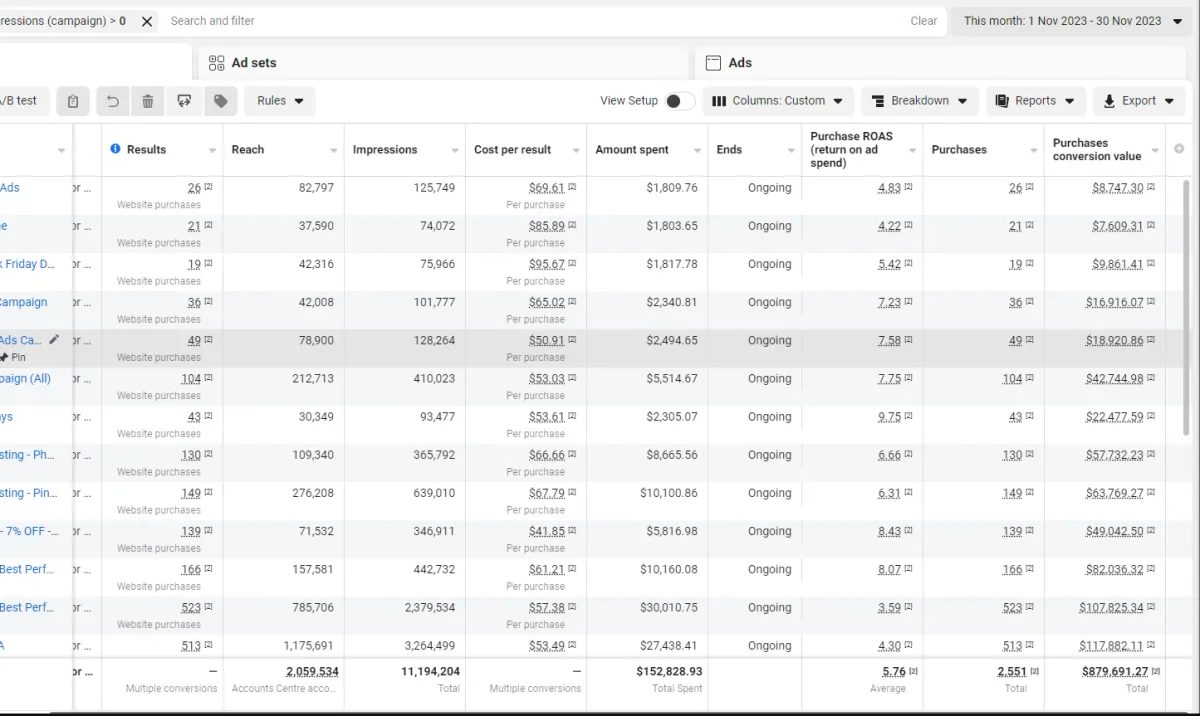Click the clipboard duplicate icon
Screen dimensions: 1200x716
(73, 101)
